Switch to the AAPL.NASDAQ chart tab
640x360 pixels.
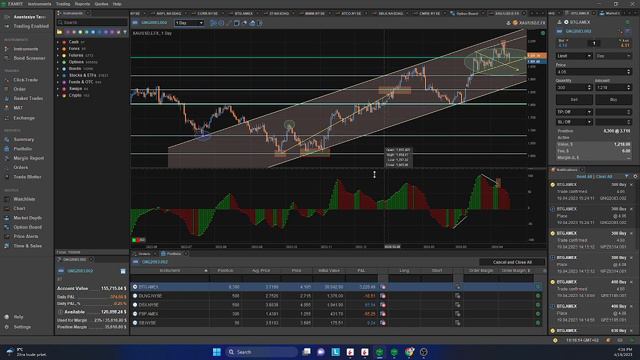point(168,13)
